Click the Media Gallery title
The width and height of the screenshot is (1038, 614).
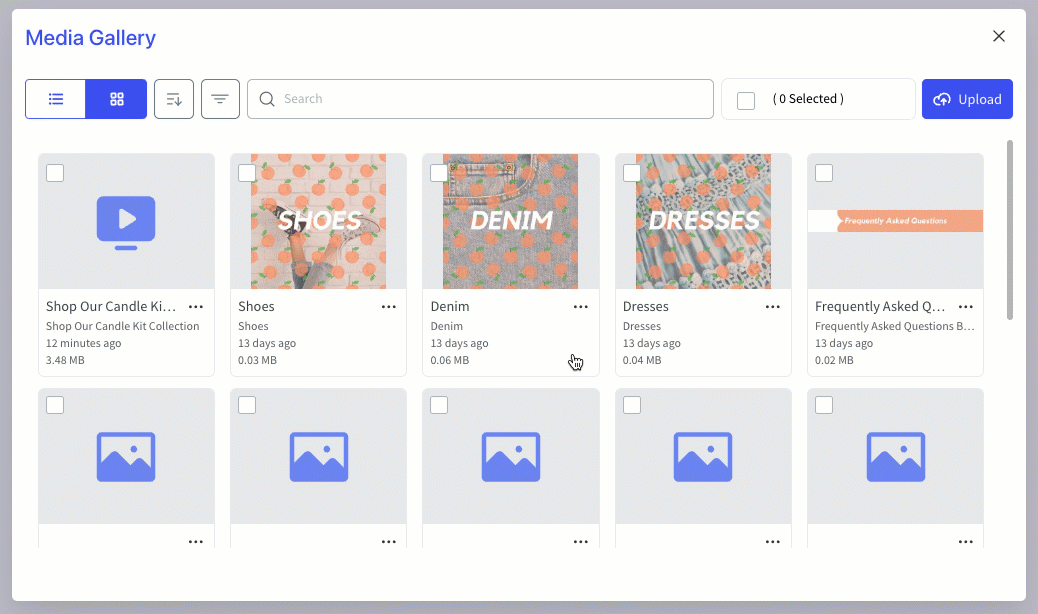tap(90, 38)
